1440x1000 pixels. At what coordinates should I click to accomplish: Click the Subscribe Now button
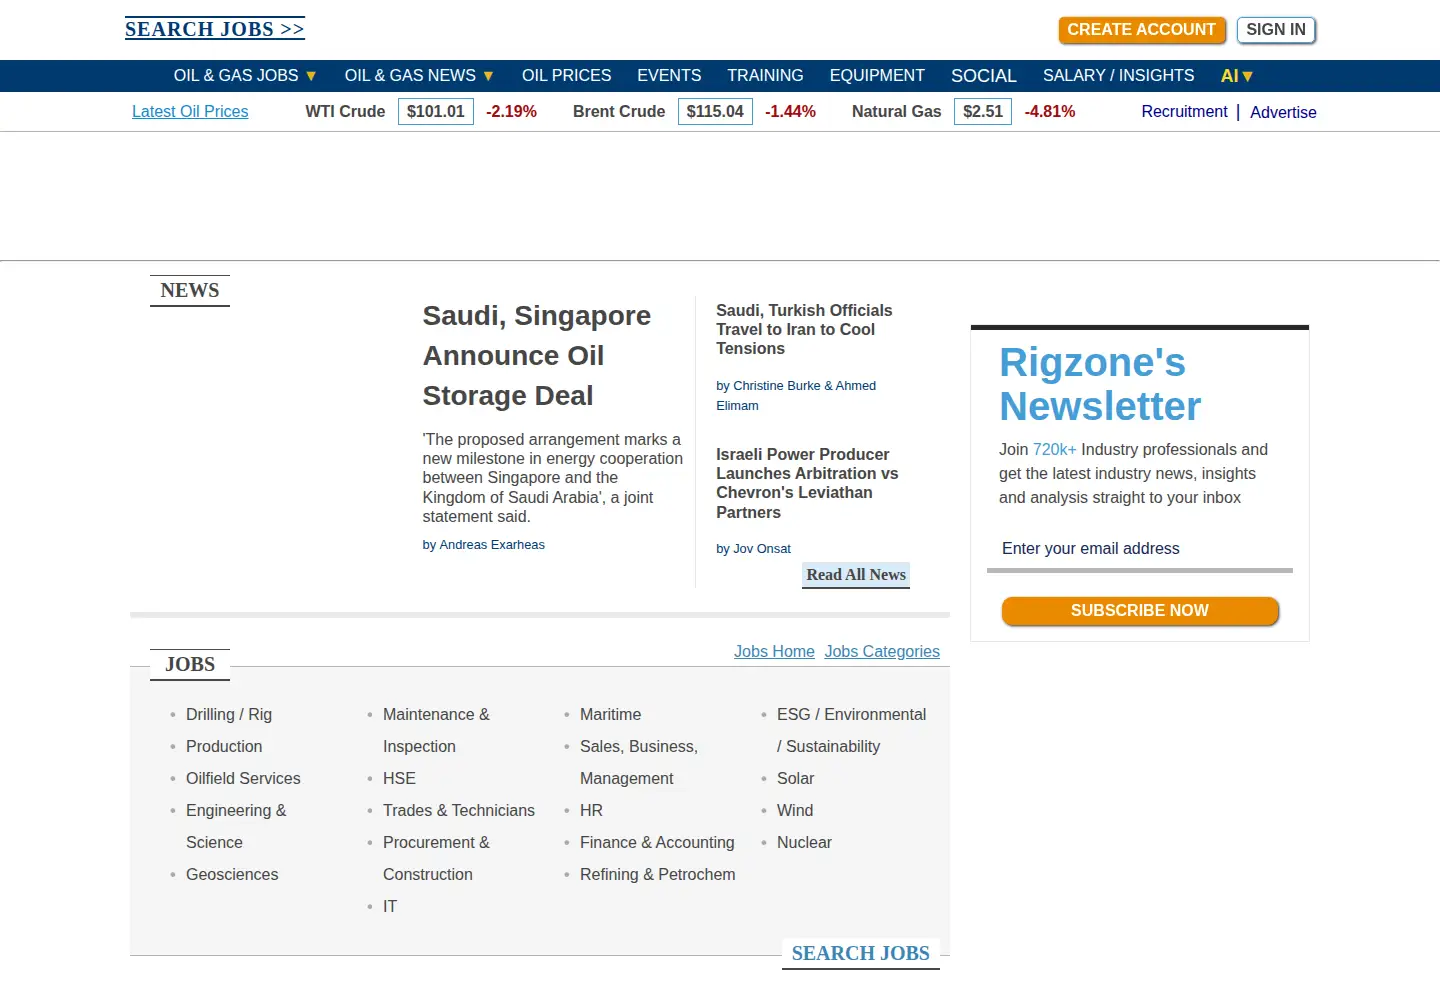click(x=1140, y=611)
